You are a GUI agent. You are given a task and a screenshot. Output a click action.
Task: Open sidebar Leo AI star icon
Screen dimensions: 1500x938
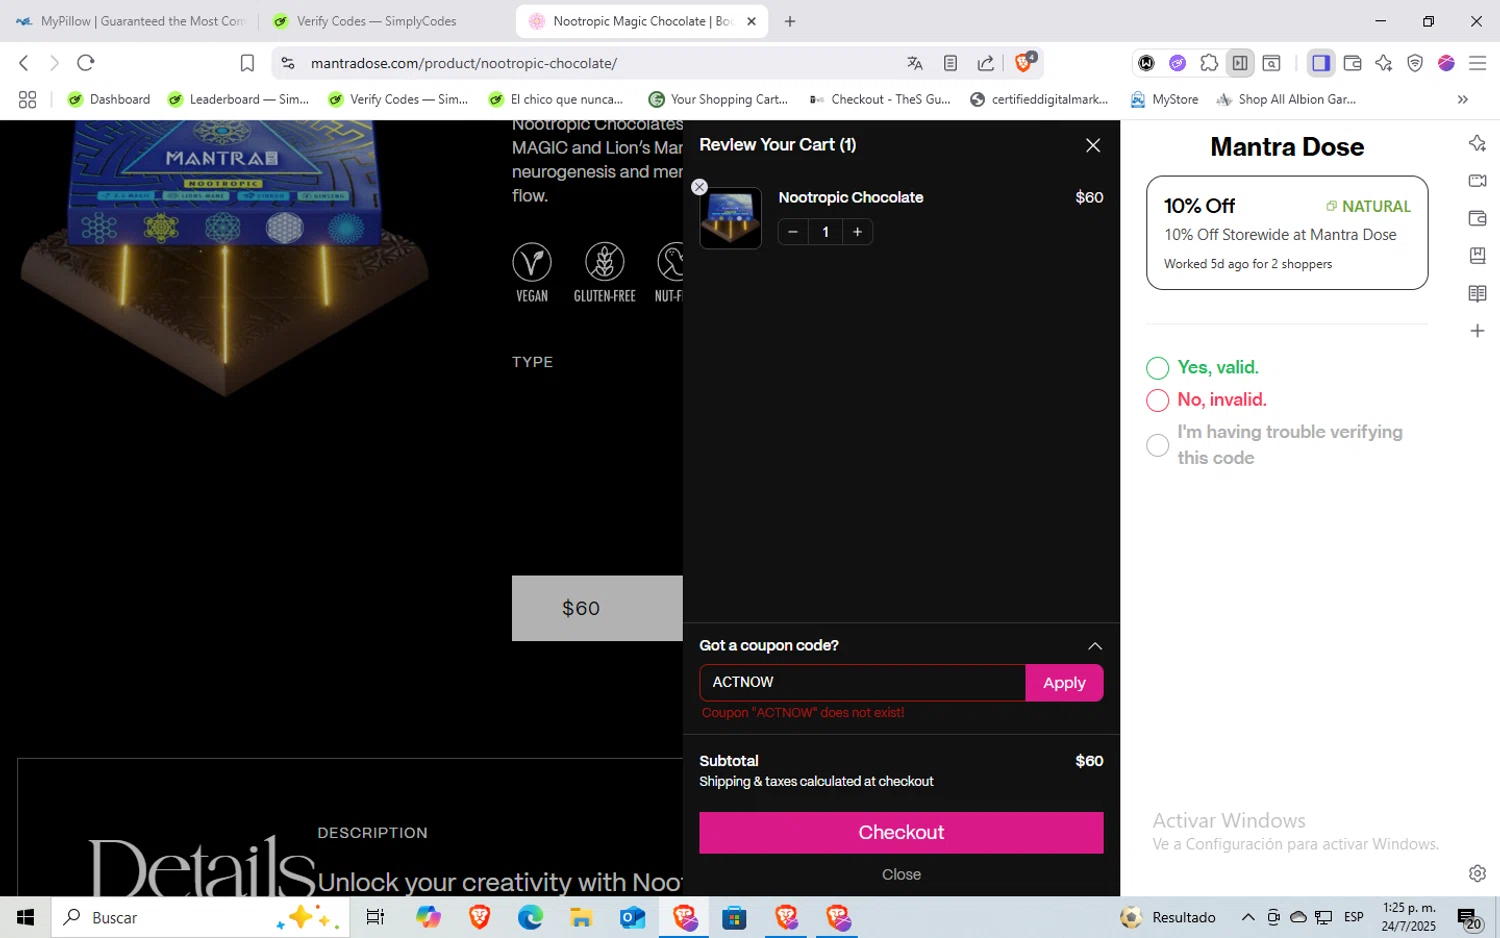[1477, 143]
